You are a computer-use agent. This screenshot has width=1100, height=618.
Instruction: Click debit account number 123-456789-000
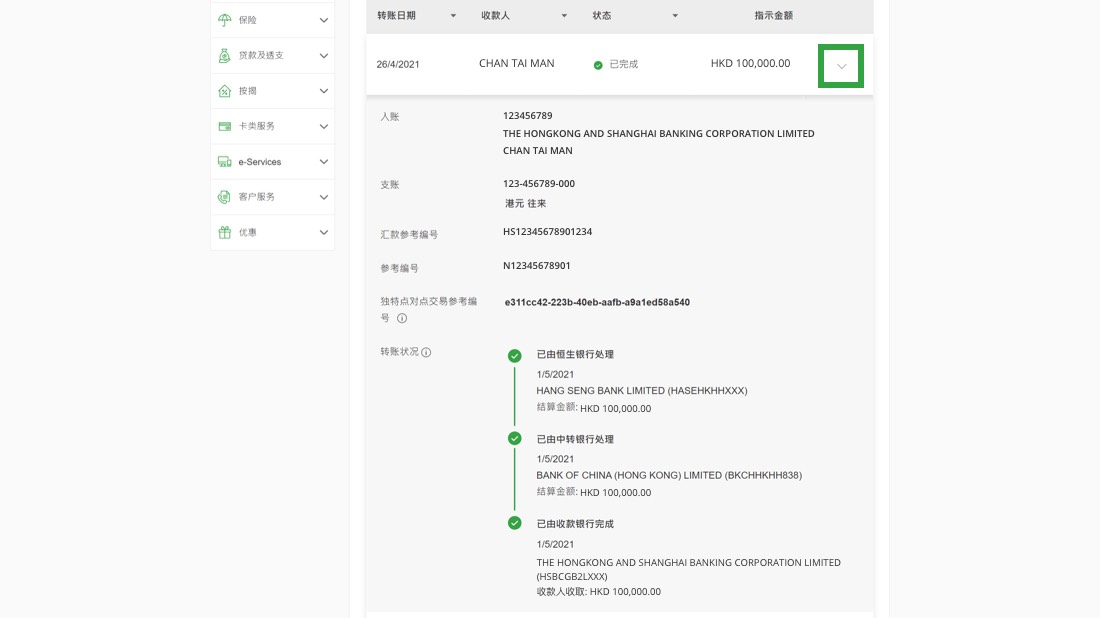point(539,184)
